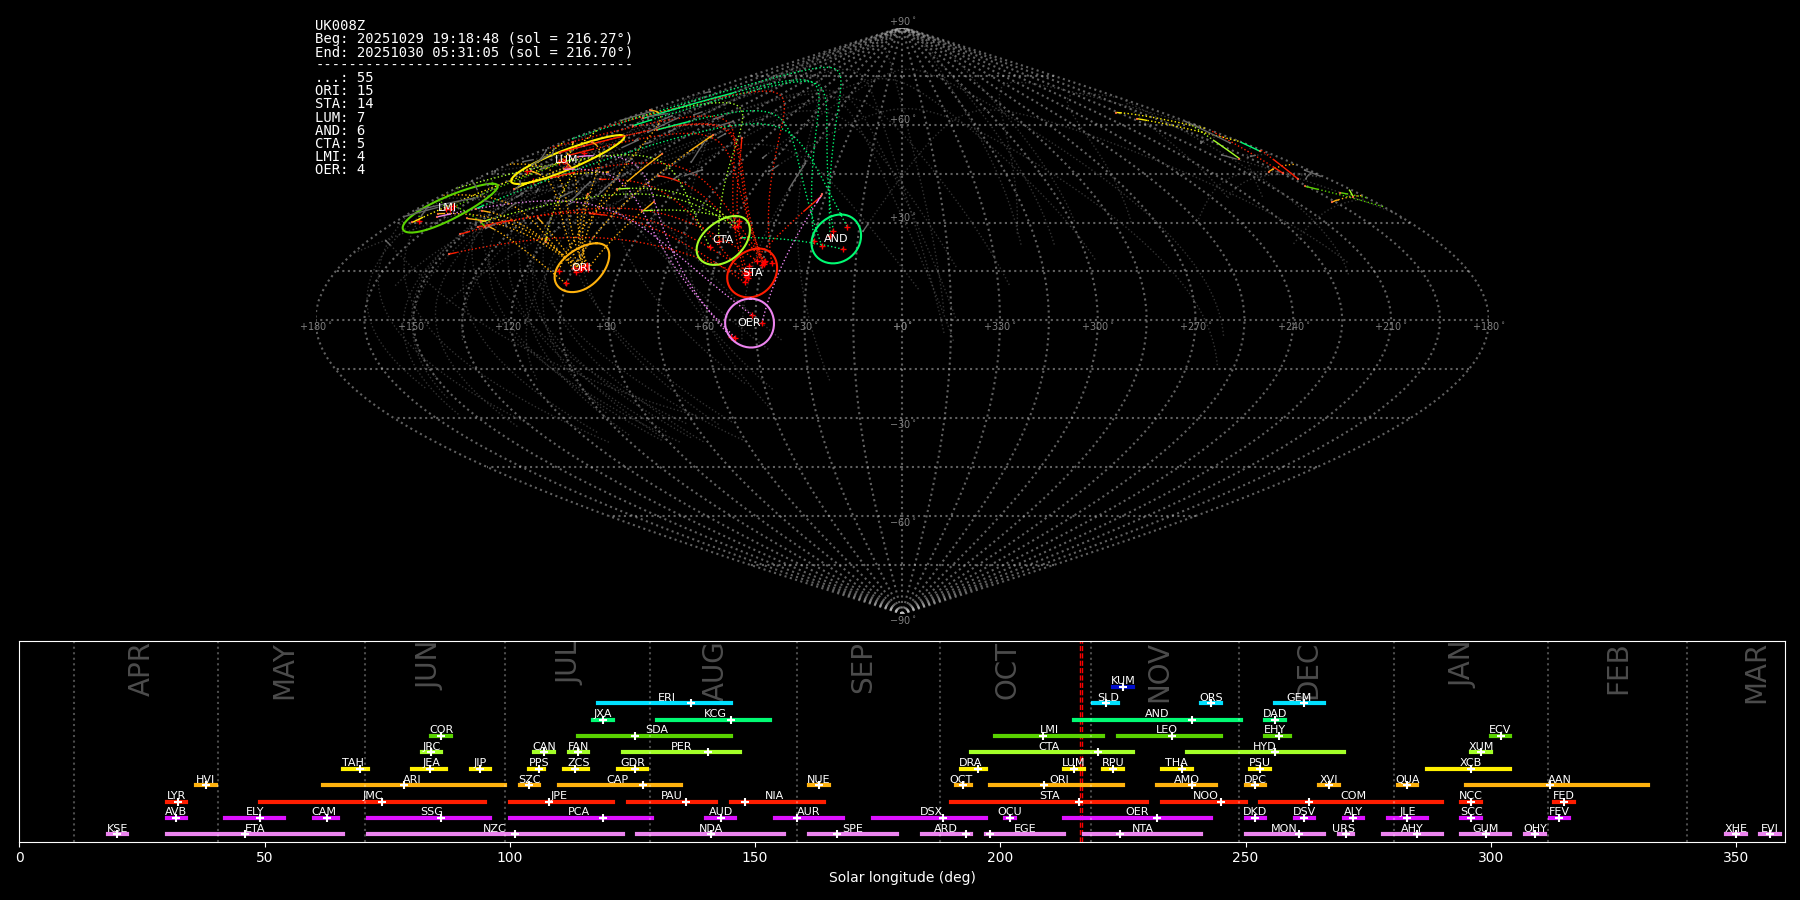Click the red dashed current solar longitude line
Viewport: 1800px width, 900px height.
(x=1081, y=741)
